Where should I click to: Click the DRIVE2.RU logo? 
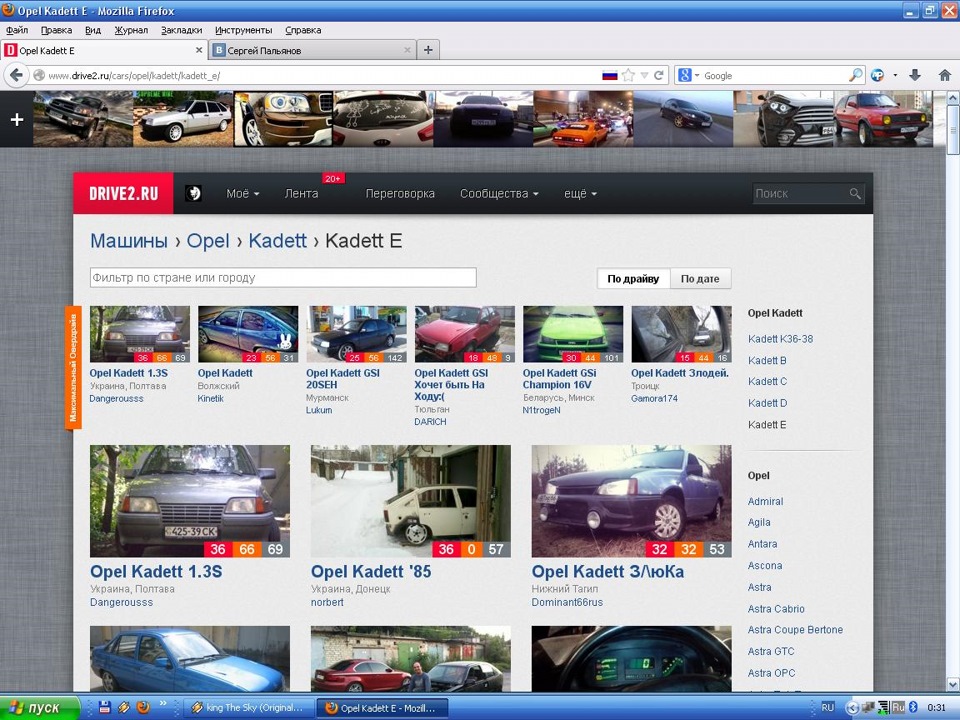[x=123, y=193]
